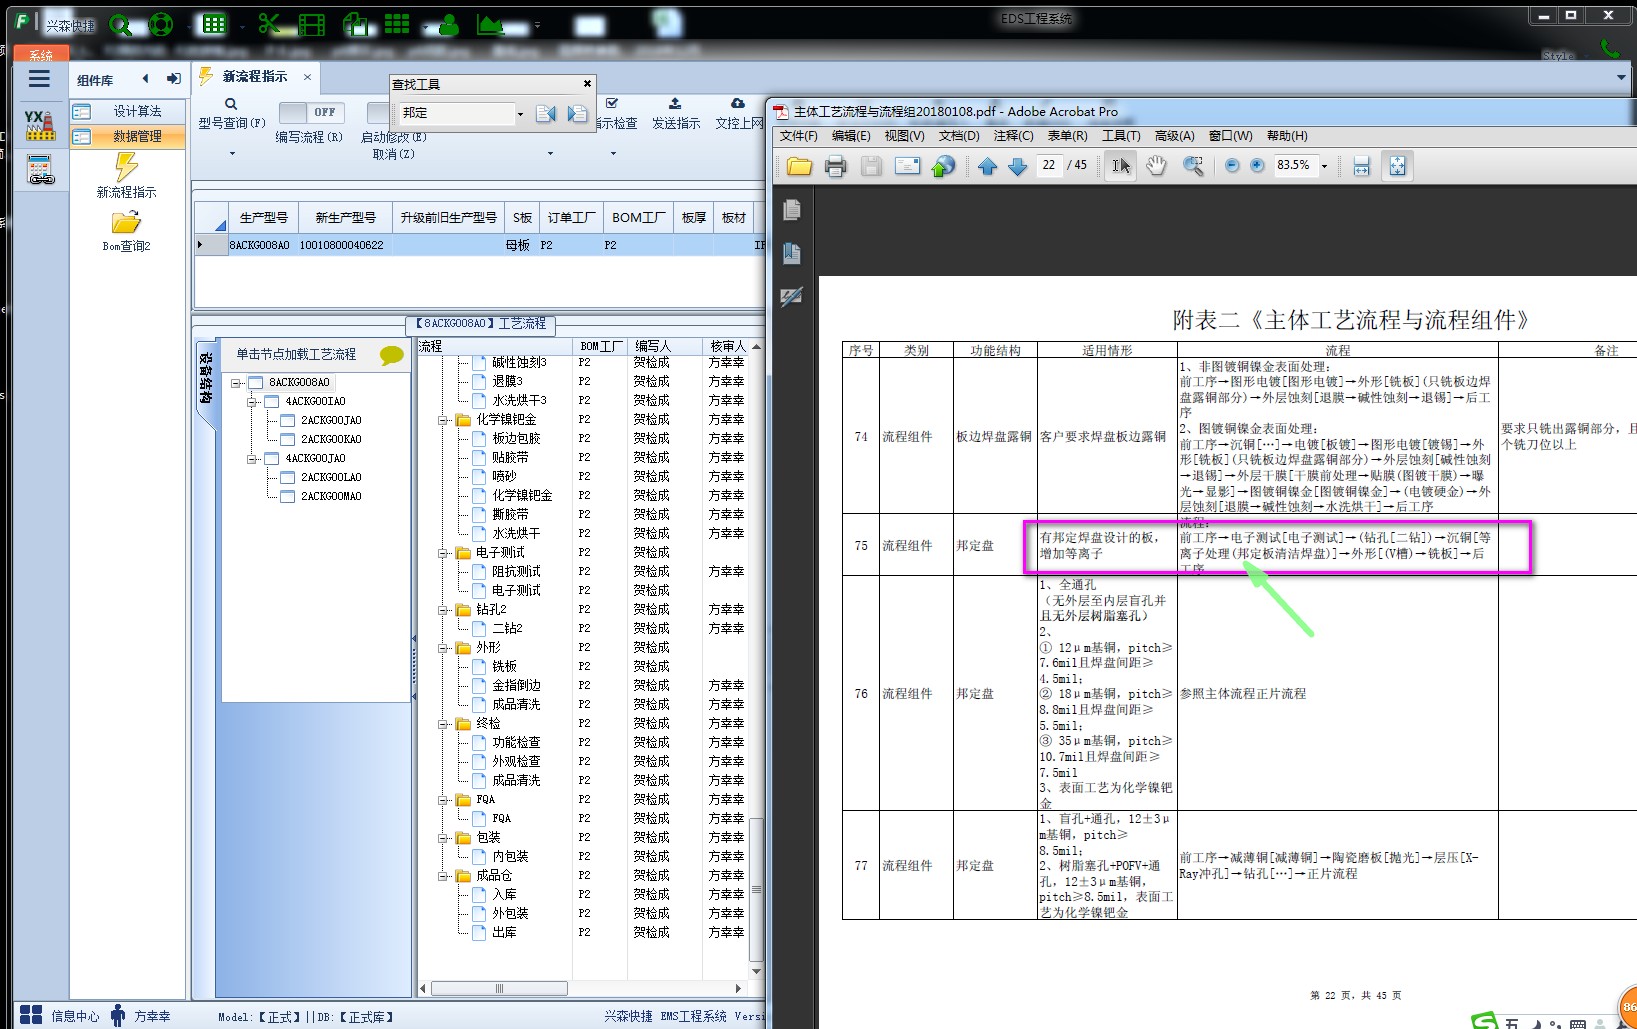This screenshot has height=1029, width=1637.
Task: Click the green scissors icon in title bar
Action: click(268, 24)
